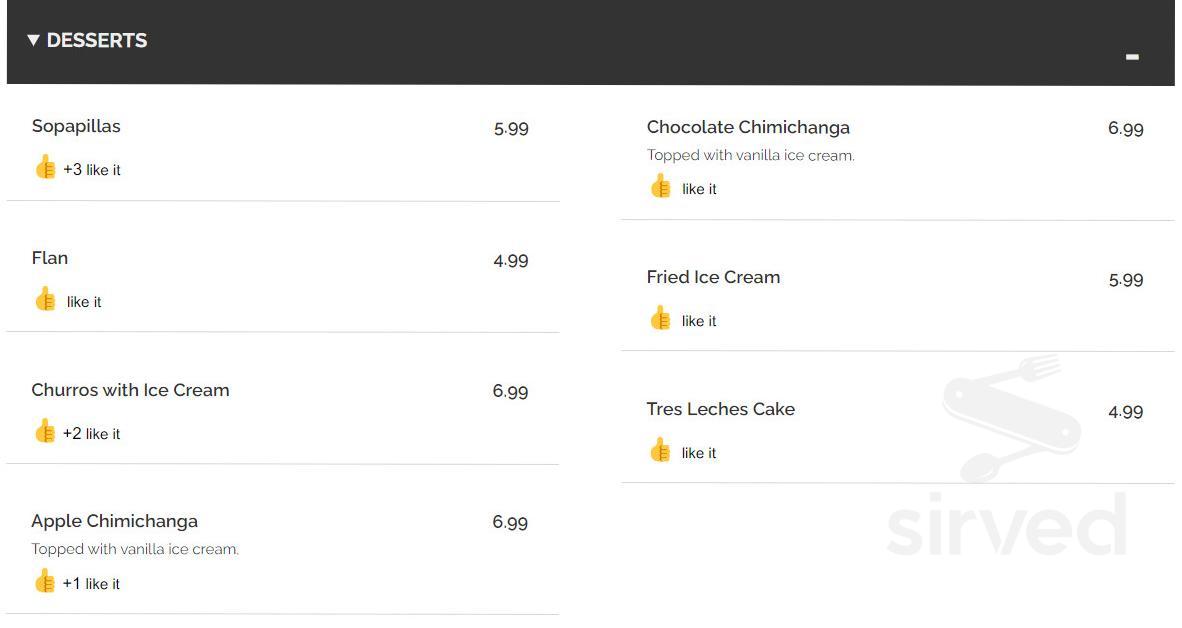Click the "+3 like it" text for Sopapillas
The width and height of the screenshot is (1182, 628).
click(x=92, y=170)
